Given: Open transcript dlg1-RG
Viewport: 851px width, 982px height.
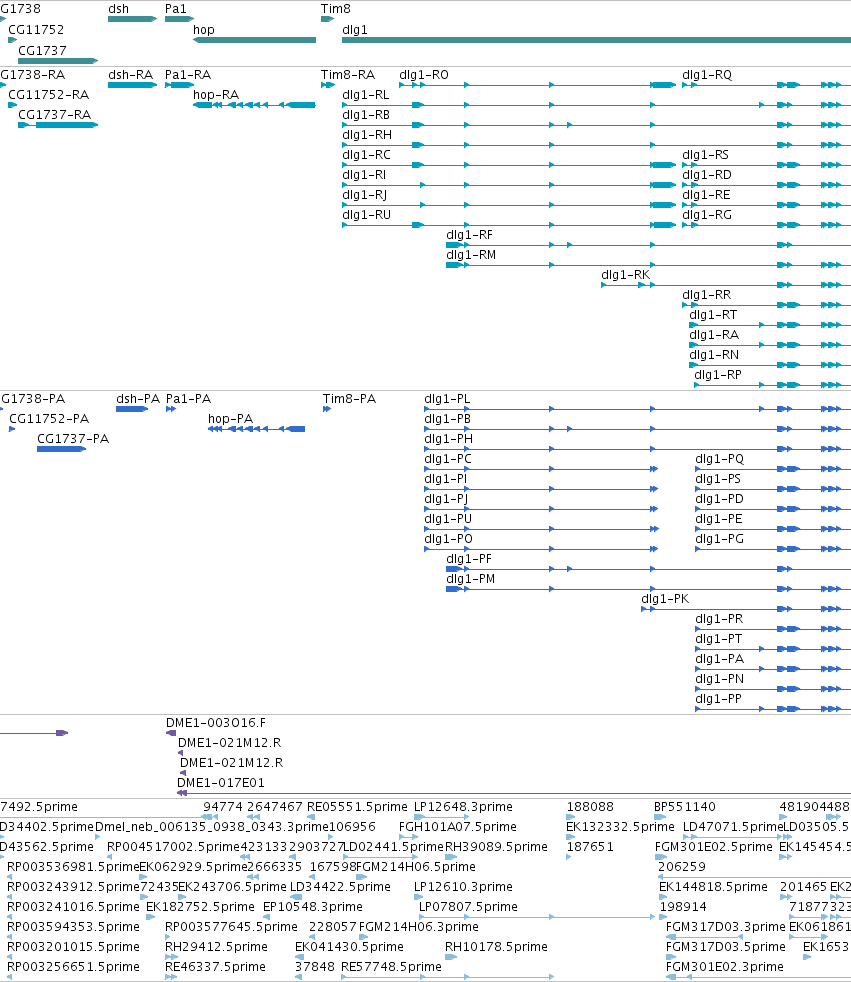Looking at the screenshot, I should [x=707, y=215].
